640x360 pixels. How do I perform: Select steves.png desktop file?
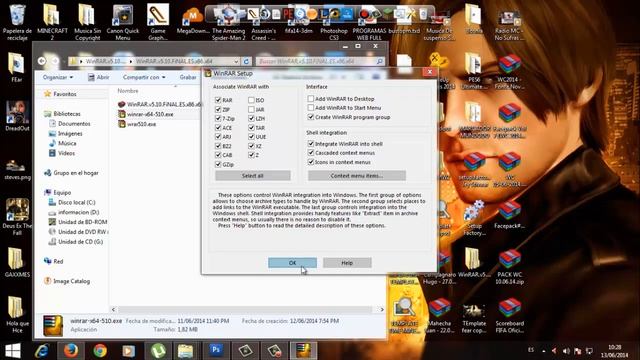[17, 169]
